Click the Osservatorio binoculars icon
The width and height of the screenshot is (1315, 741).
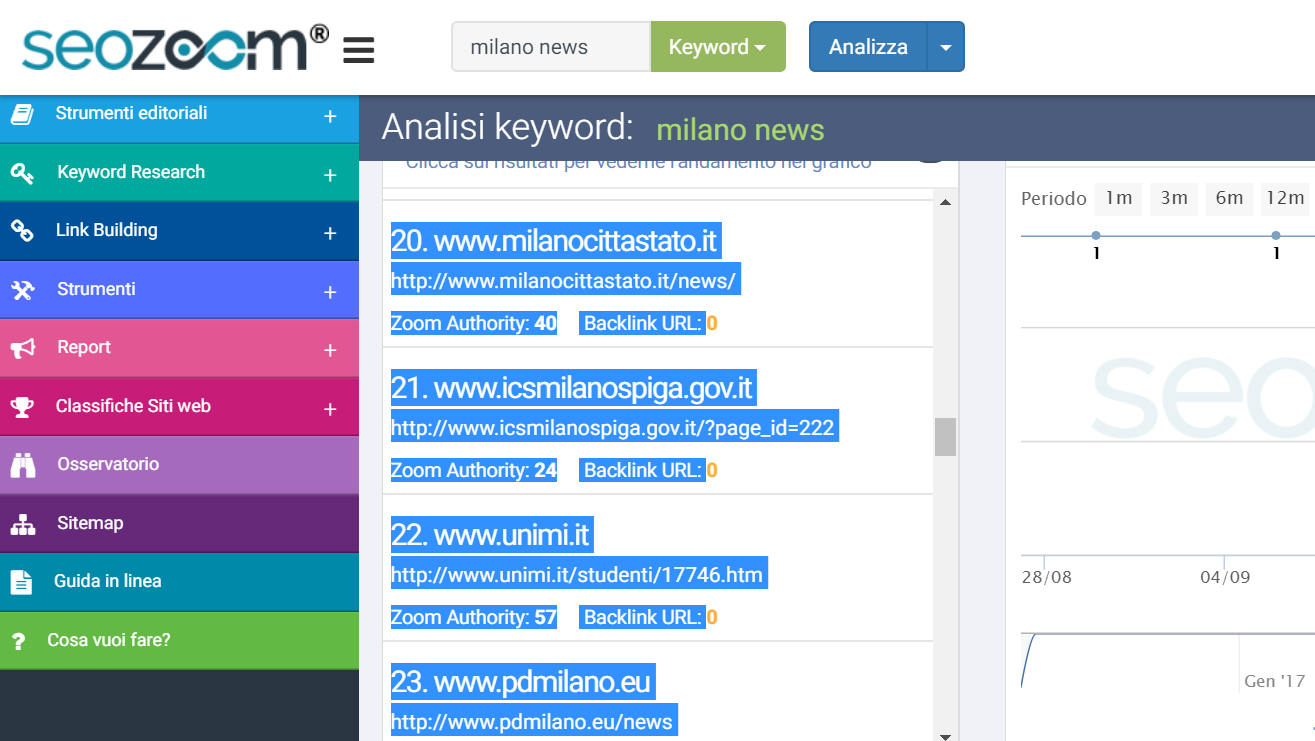coord(22,465)
